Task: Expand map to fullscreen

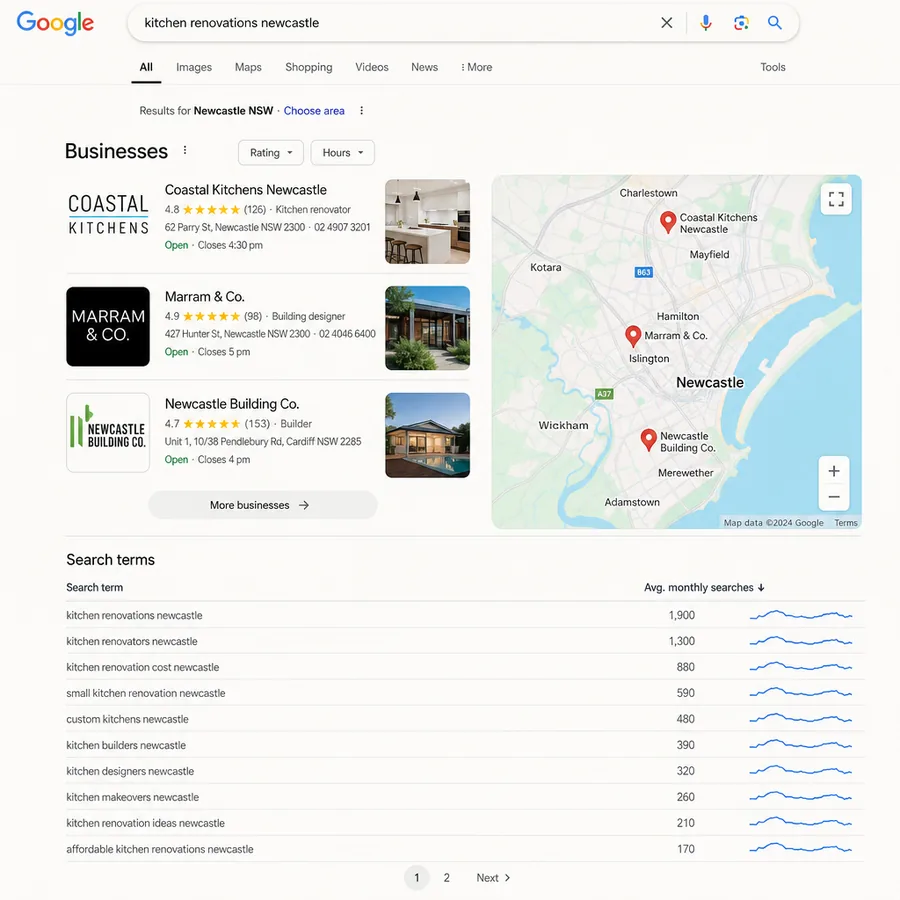Action: tap(836, 199)
